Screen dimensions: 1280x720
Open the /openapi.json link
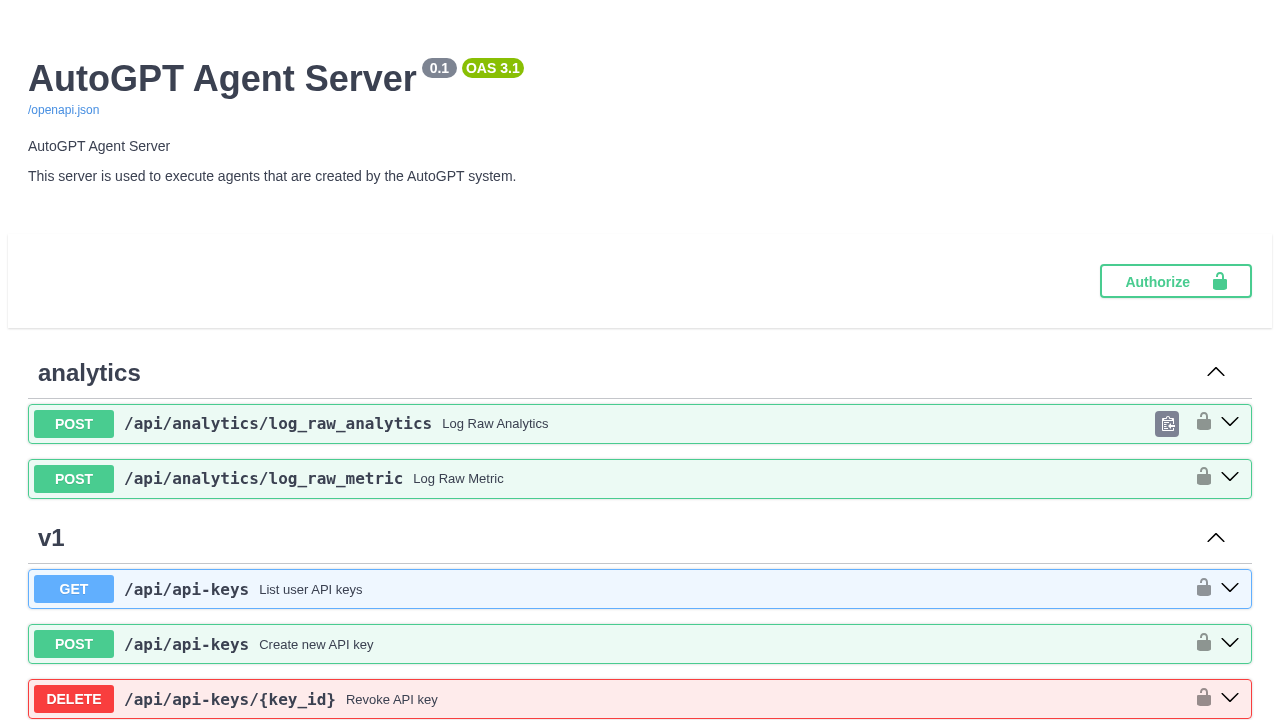pyautogui.click(x=63, y=110)
